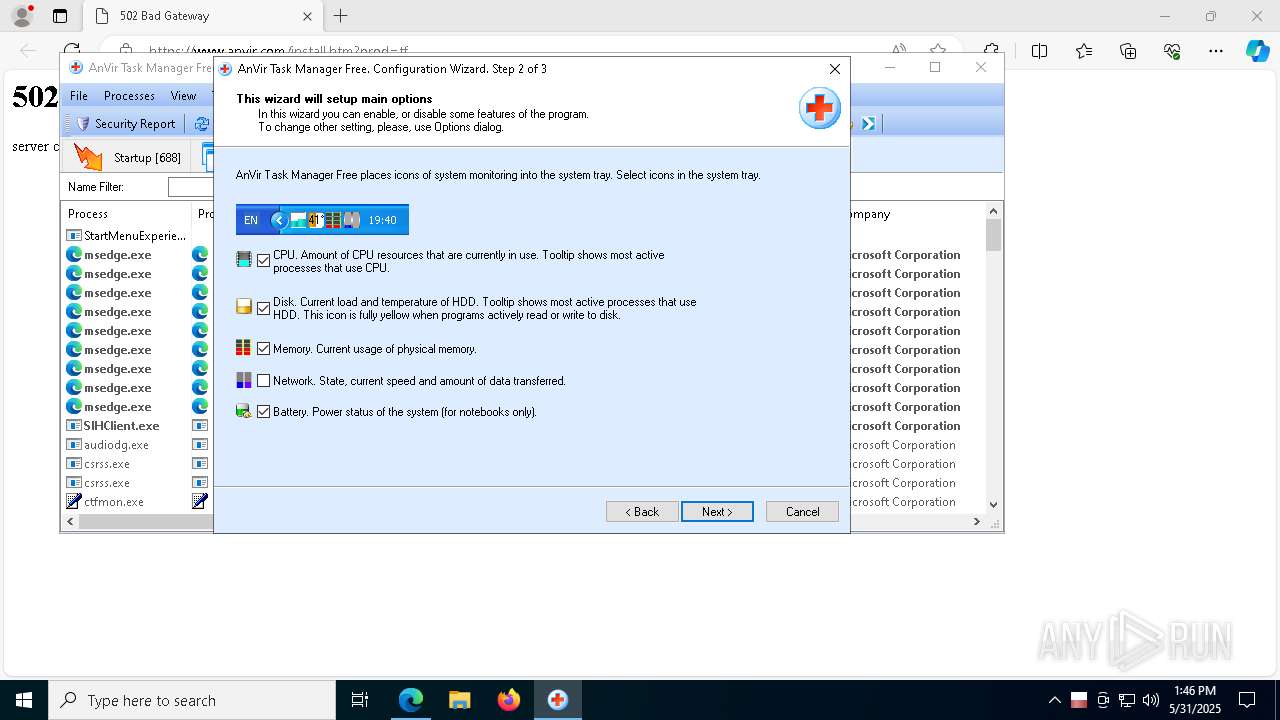1280x720 pixels.
Task: Click the blue arrow icon in AnVir toolbar
Action: [868, 124]
